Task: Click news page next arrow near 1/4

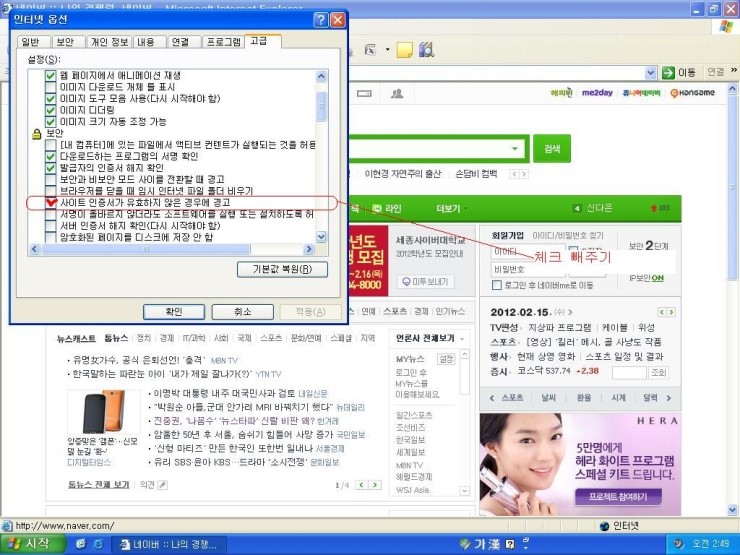Action: coord(375,485)
